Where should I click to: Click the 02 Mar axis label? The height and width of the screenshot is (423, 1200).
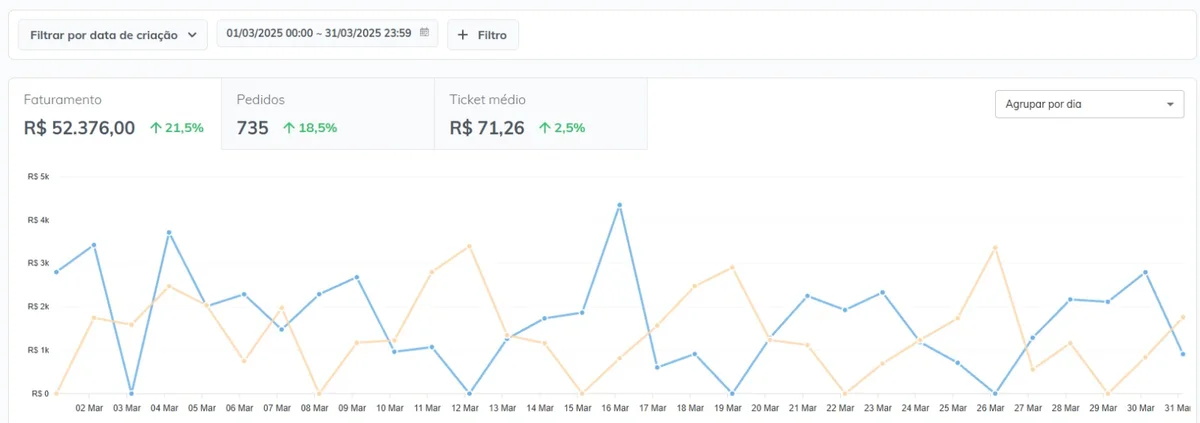click(89, 408)
